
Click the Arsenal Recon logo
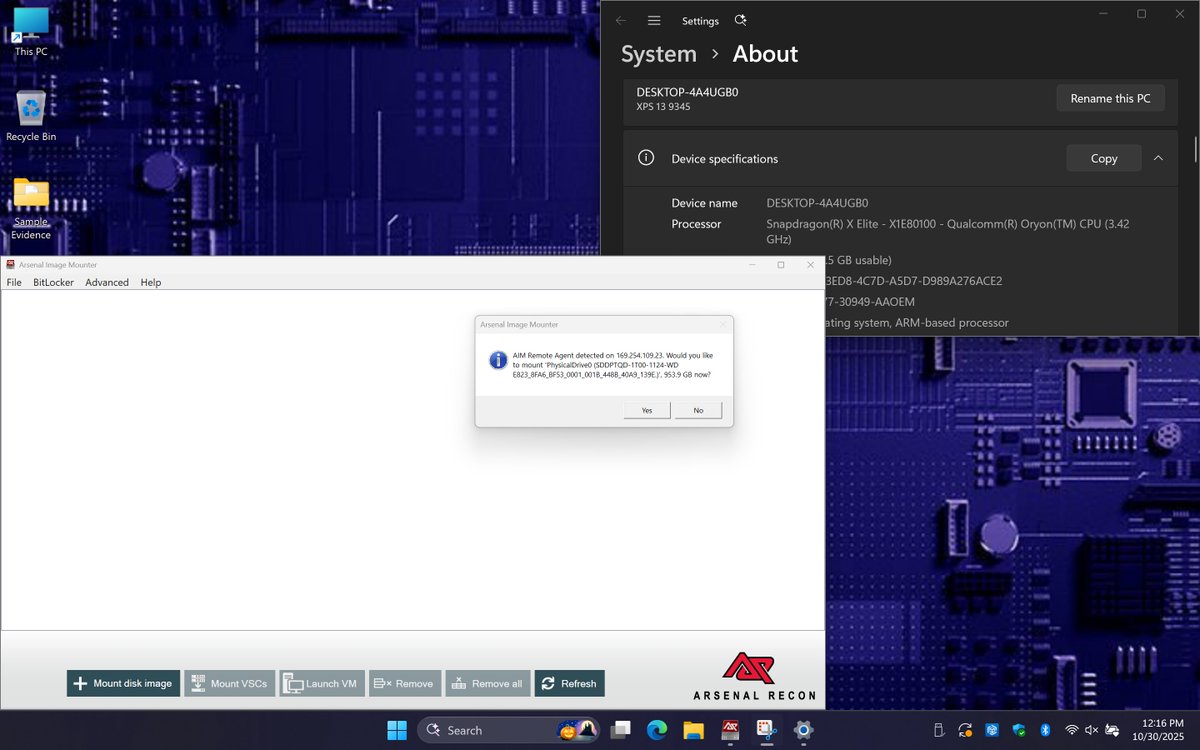tap(755, 676)
